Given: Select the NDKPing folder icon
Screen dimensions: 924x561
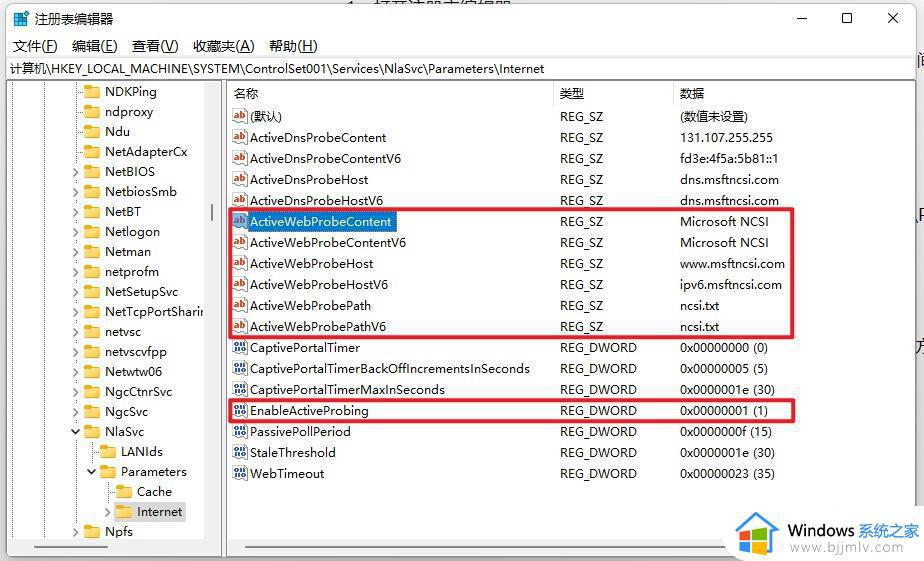Looking at the screenshot, I should 92,92.
